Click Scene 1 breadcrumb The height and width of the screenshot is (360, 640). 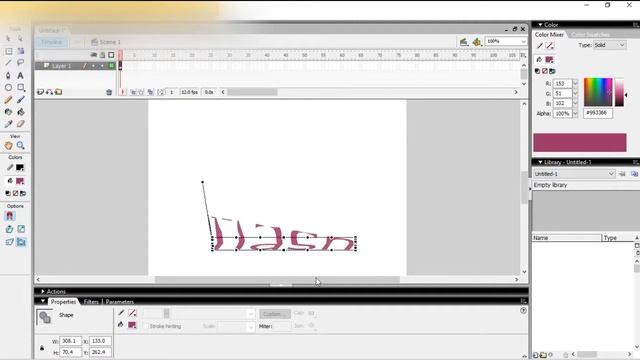[106, 42]
